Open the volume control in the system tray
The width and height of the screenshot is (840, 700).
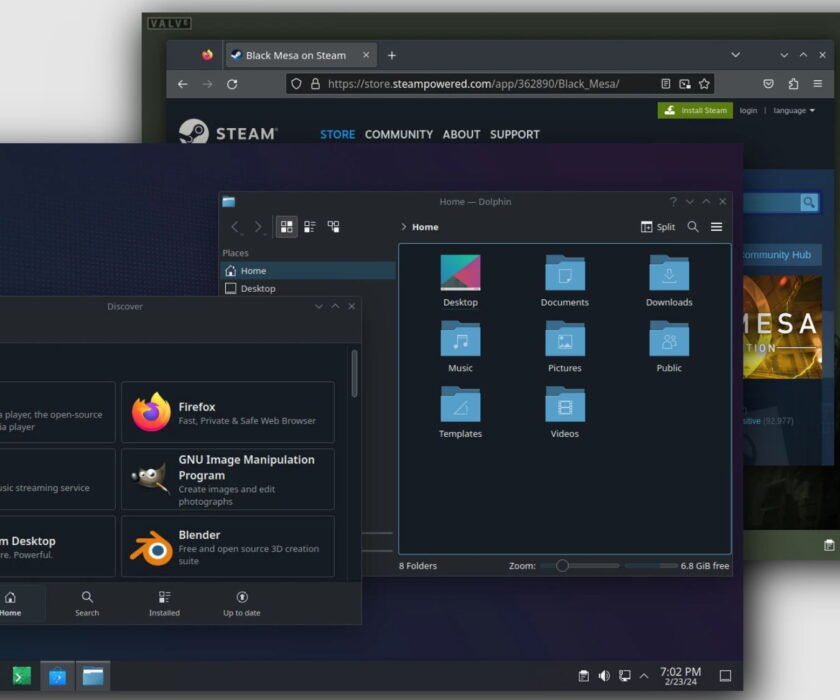point(604,676)
